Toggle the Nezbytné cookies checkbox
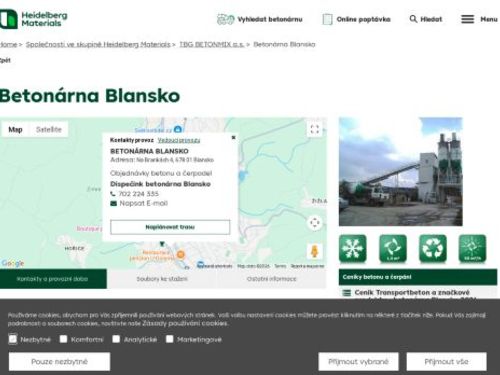The height and width of the screenshot is (375, 500). 13,339
